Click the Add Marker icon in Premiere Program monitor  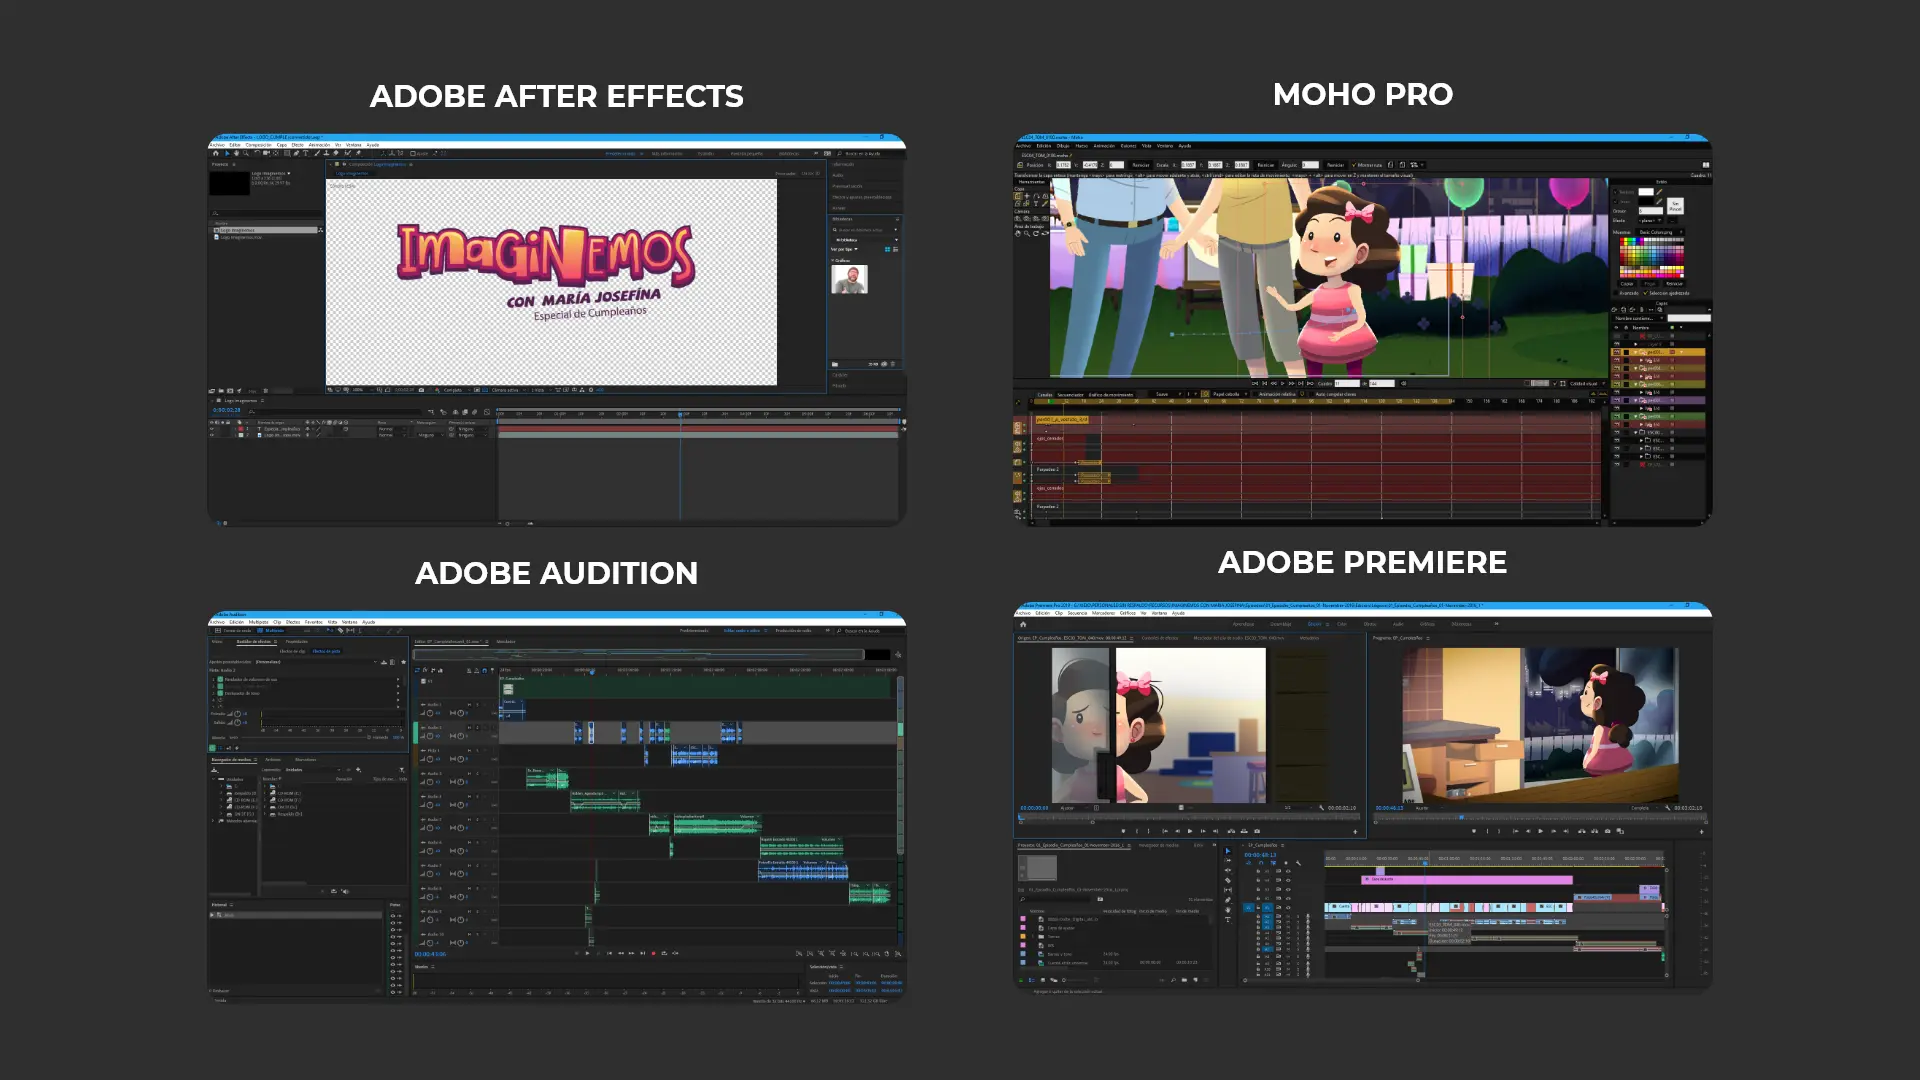pyautogui.click(x=1474, y=831)
